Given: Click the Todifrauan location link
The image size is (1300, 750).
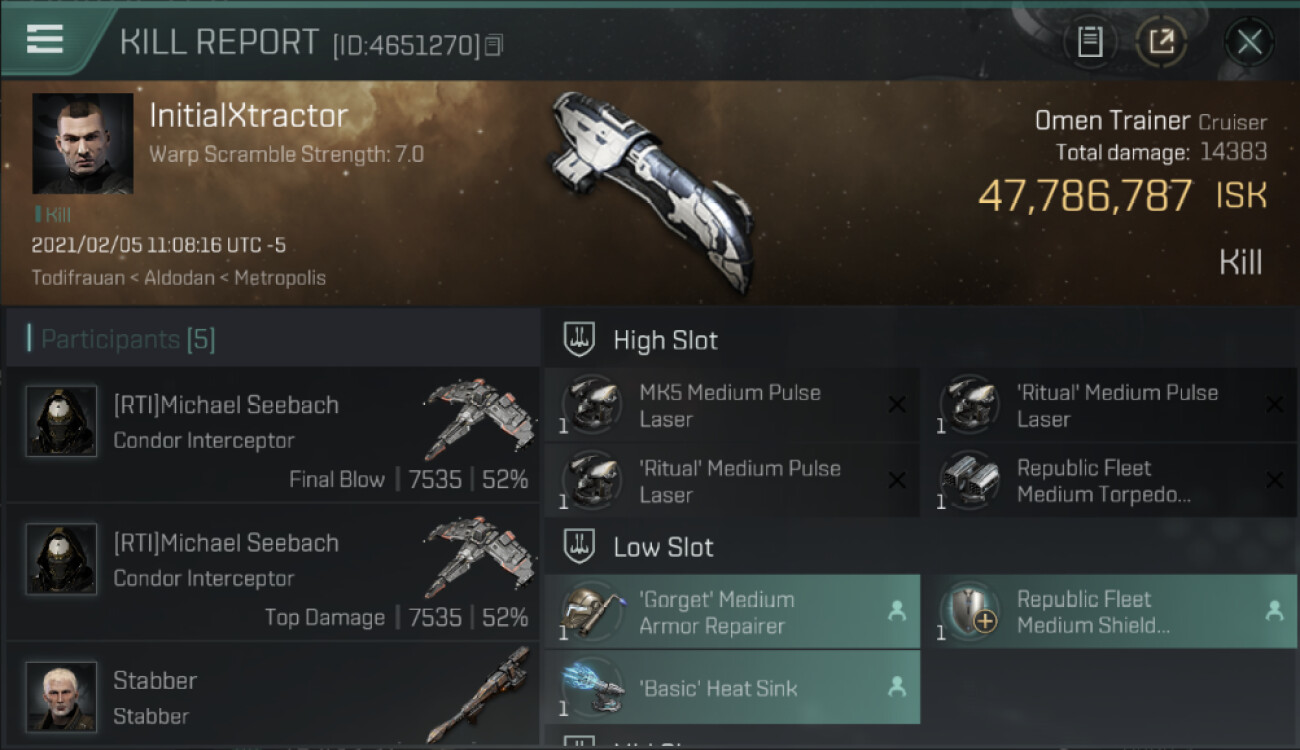Looking at the screenshot, I should click(x=74, y=277).
